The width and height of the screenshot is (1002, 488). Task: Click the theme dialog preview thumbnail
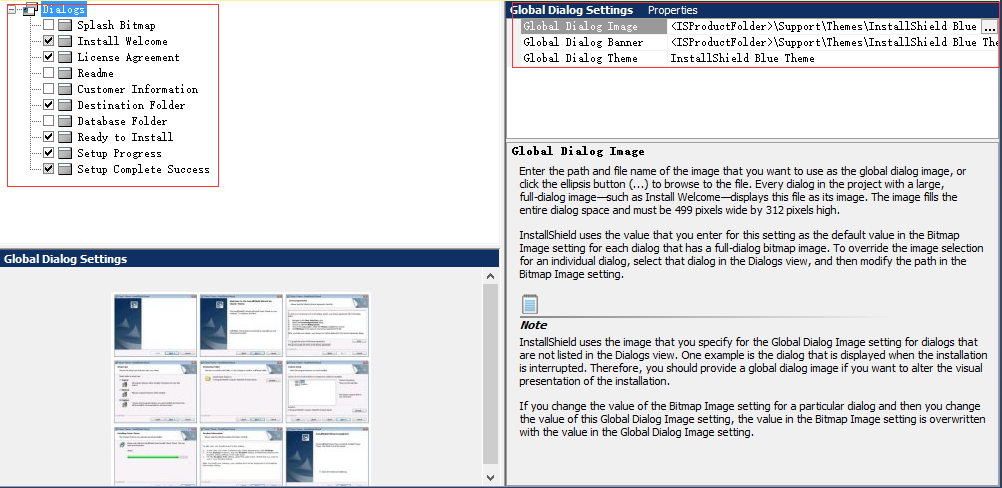(x=242, y=388)
